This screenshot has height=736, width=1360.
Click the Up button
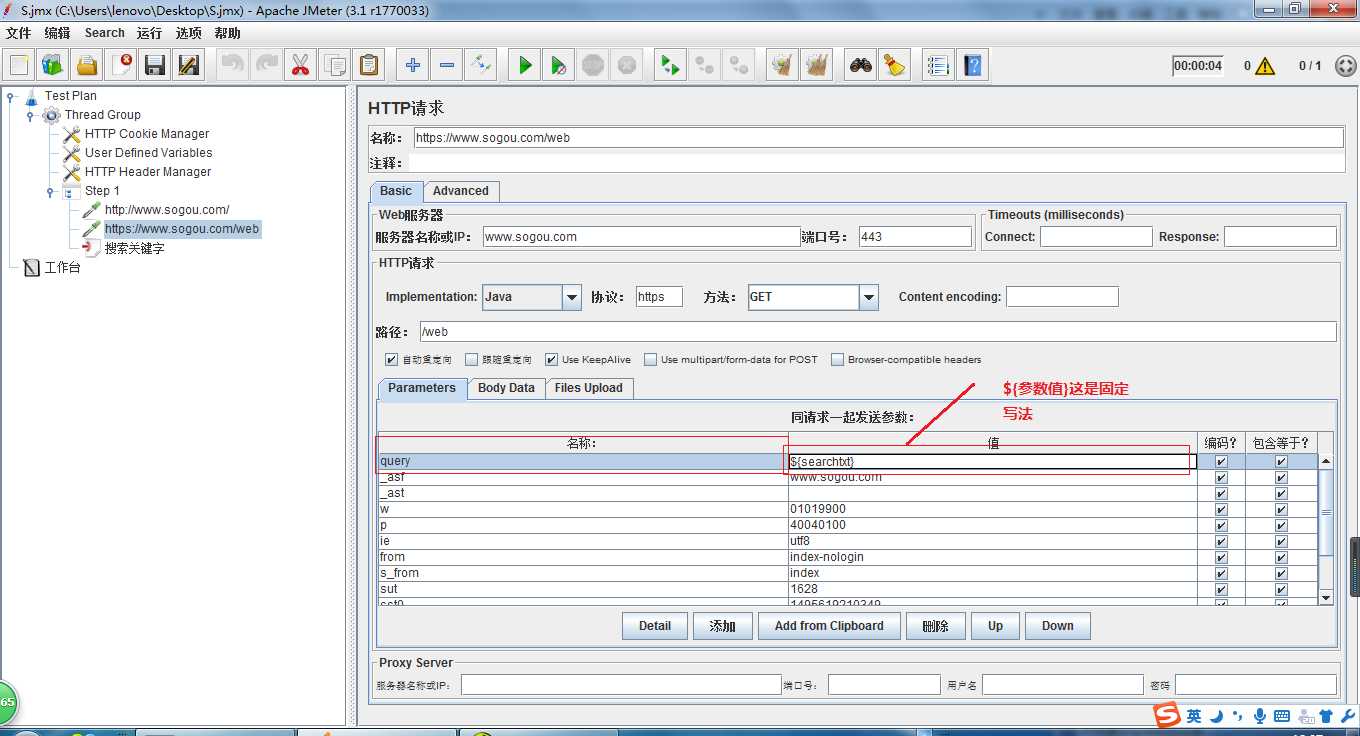pos(996,626)
